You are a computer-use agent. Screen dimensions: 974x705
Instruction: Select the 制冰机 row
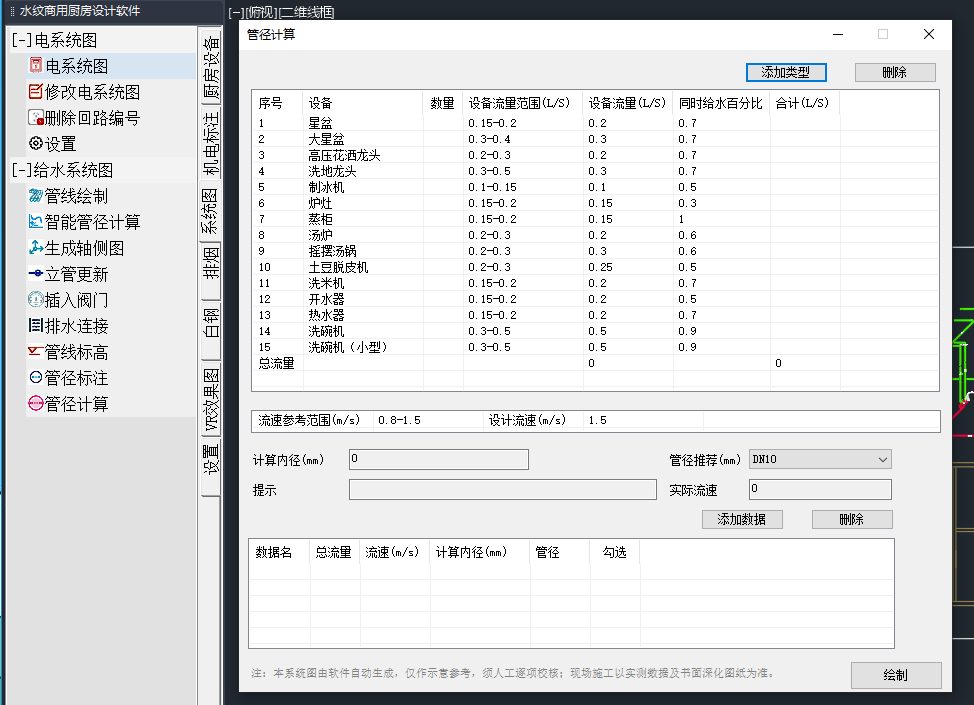click(x=594, y=187)
